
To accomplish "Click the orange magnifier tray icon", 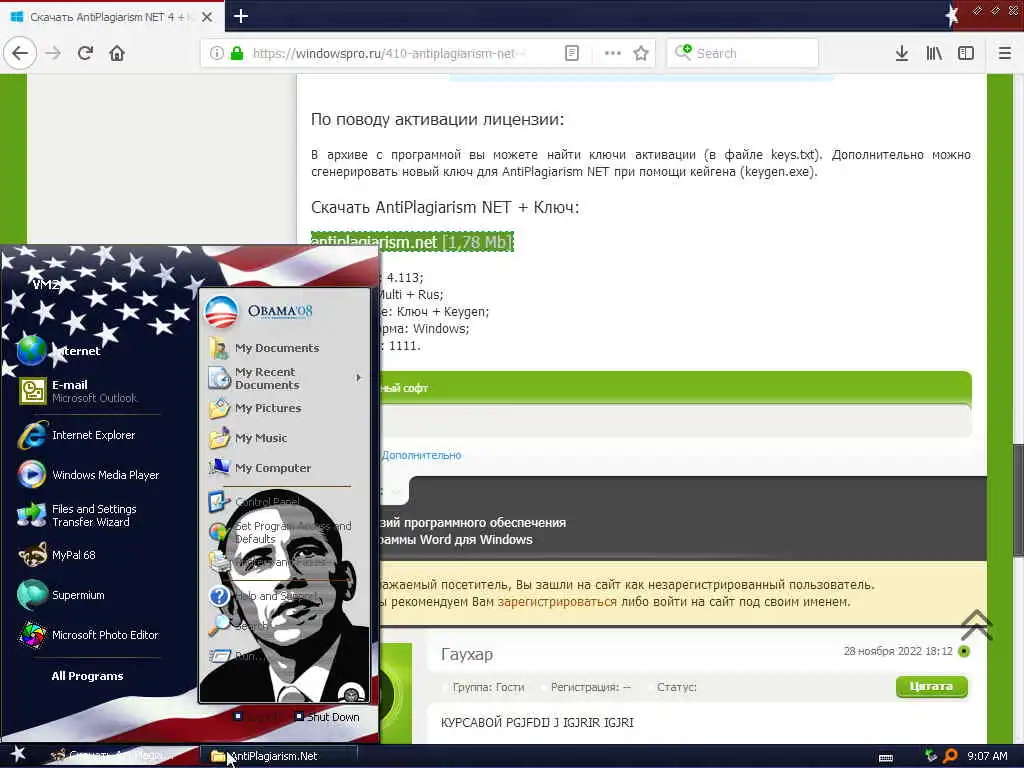I will click(951, 756).
